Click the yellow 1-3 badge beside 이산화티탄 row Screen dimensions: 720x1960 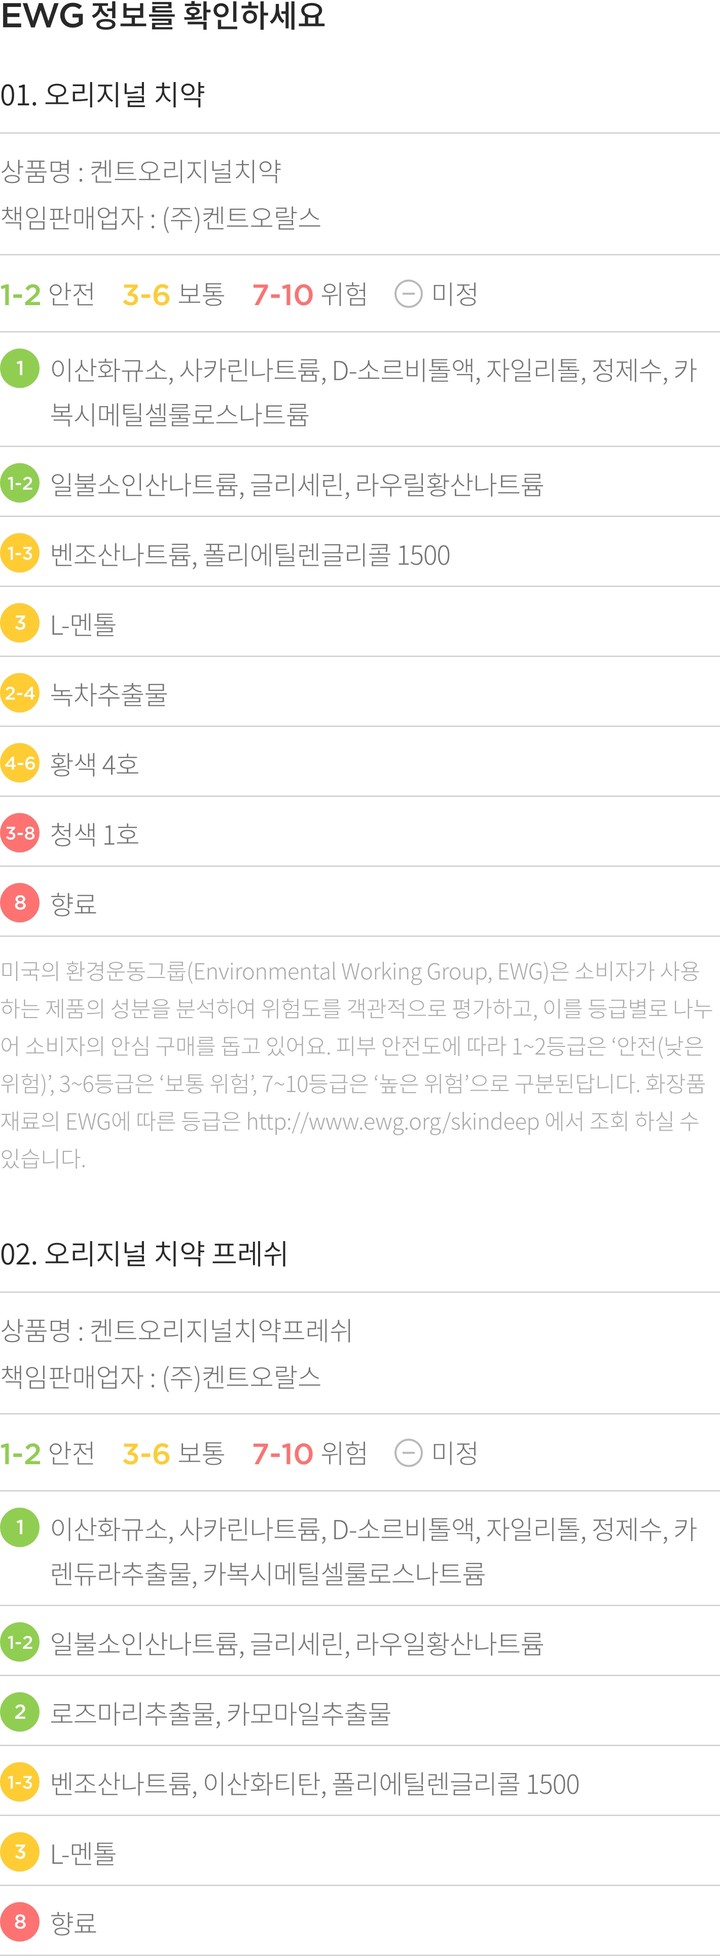coord(20,1782)
